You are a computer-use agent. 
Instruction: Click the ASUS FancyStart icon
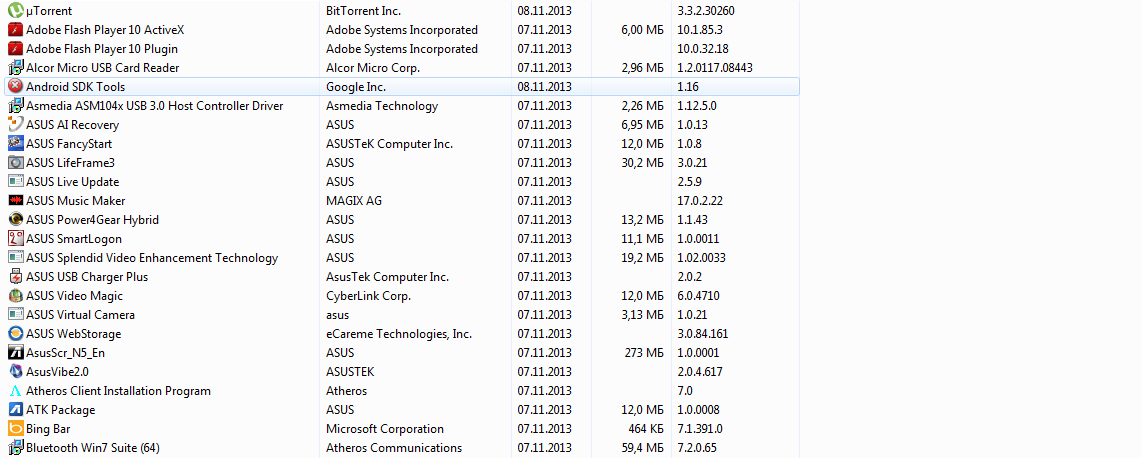(15, 143)
